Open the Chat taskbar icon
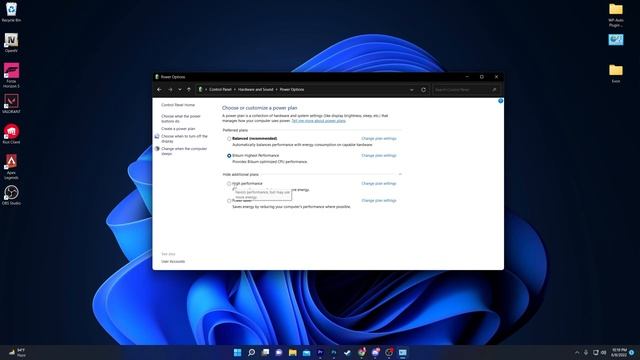The width and height of the screenshot is (640, 360). (279, 352)
